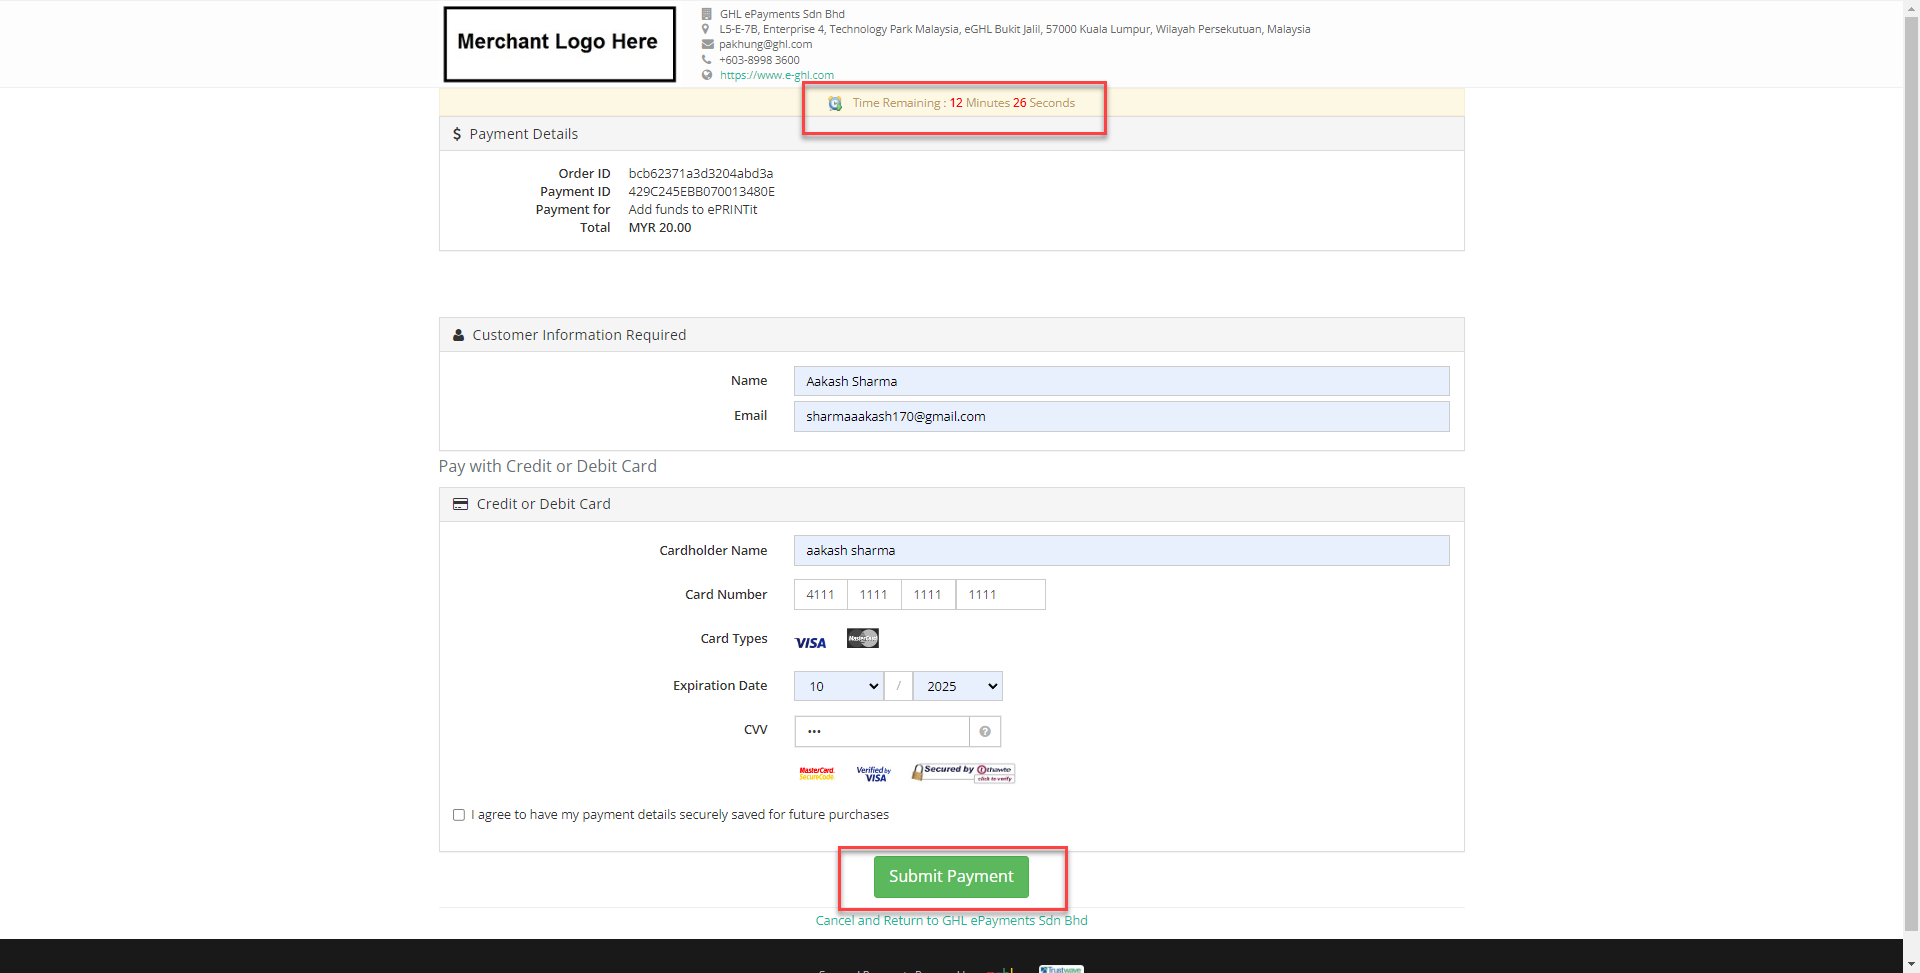Click the customer Name input field
The height and width of the screenshot is (973, 1920).
coord(1120,381)
